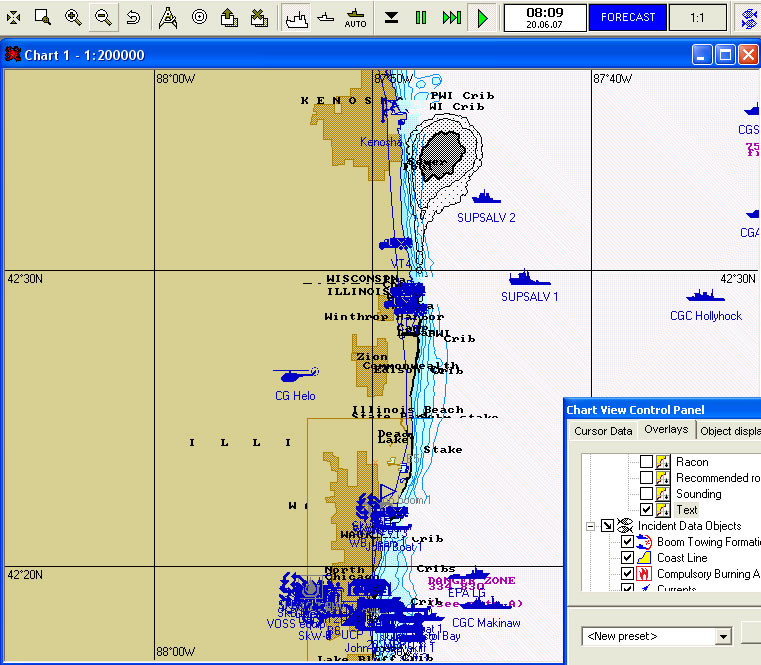This screenshot has height=665, width=761.
Task: Select the CG Helo helicopter on chart
Action: 296,375
